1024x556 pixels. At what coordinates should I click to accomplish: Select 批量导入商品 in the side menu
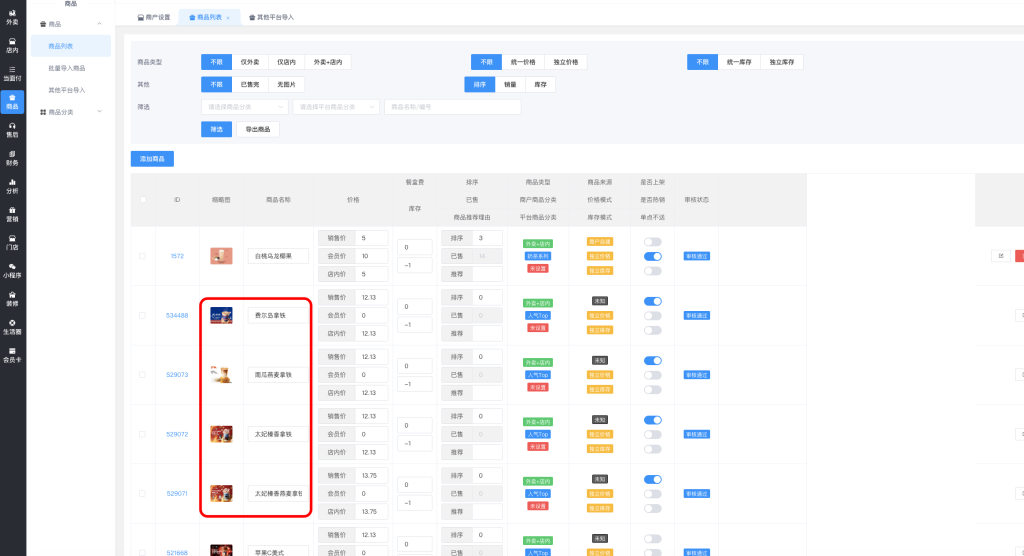67,68
